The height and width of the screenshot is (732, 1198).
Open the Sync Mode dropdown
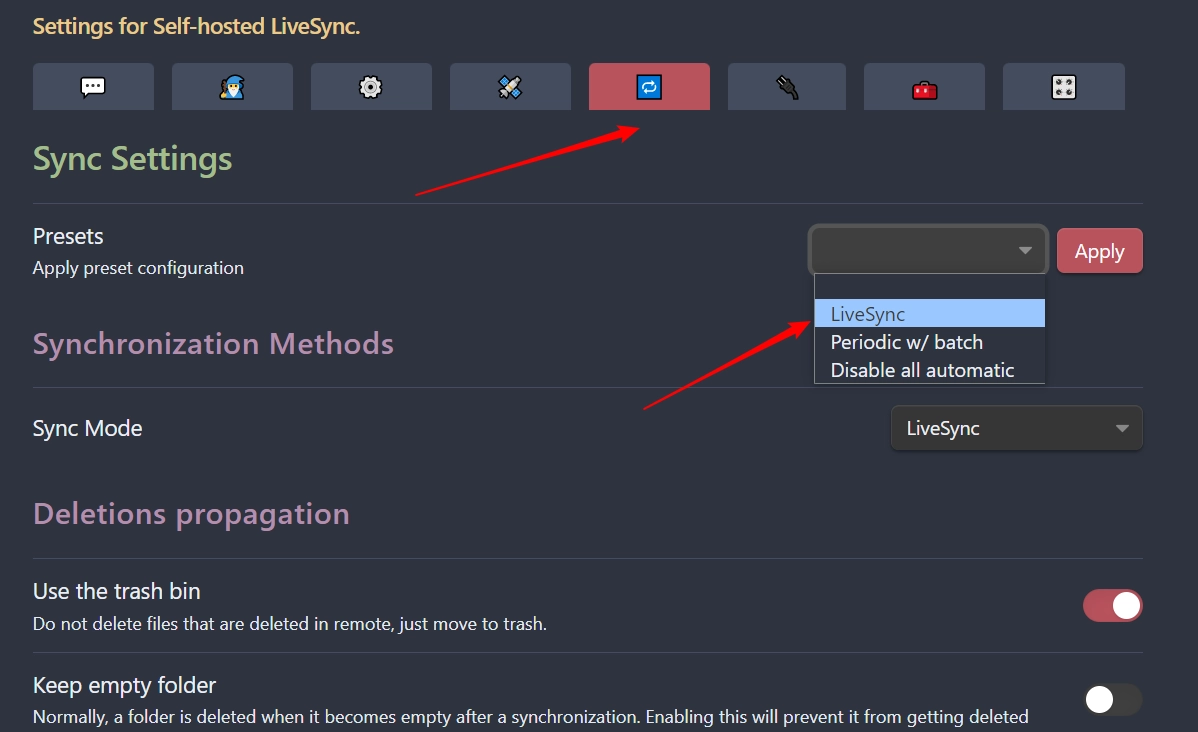pyautogui.click(x=1016, y=428)
